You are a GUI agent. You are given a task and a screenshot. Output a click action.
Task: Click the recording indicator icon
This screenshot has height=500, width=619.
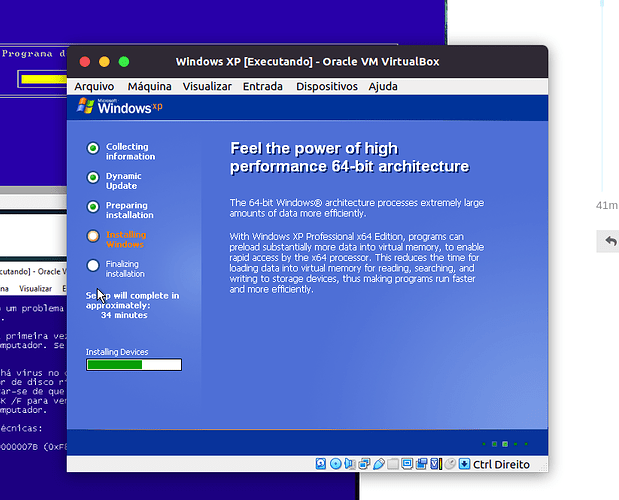coord(421,464)
